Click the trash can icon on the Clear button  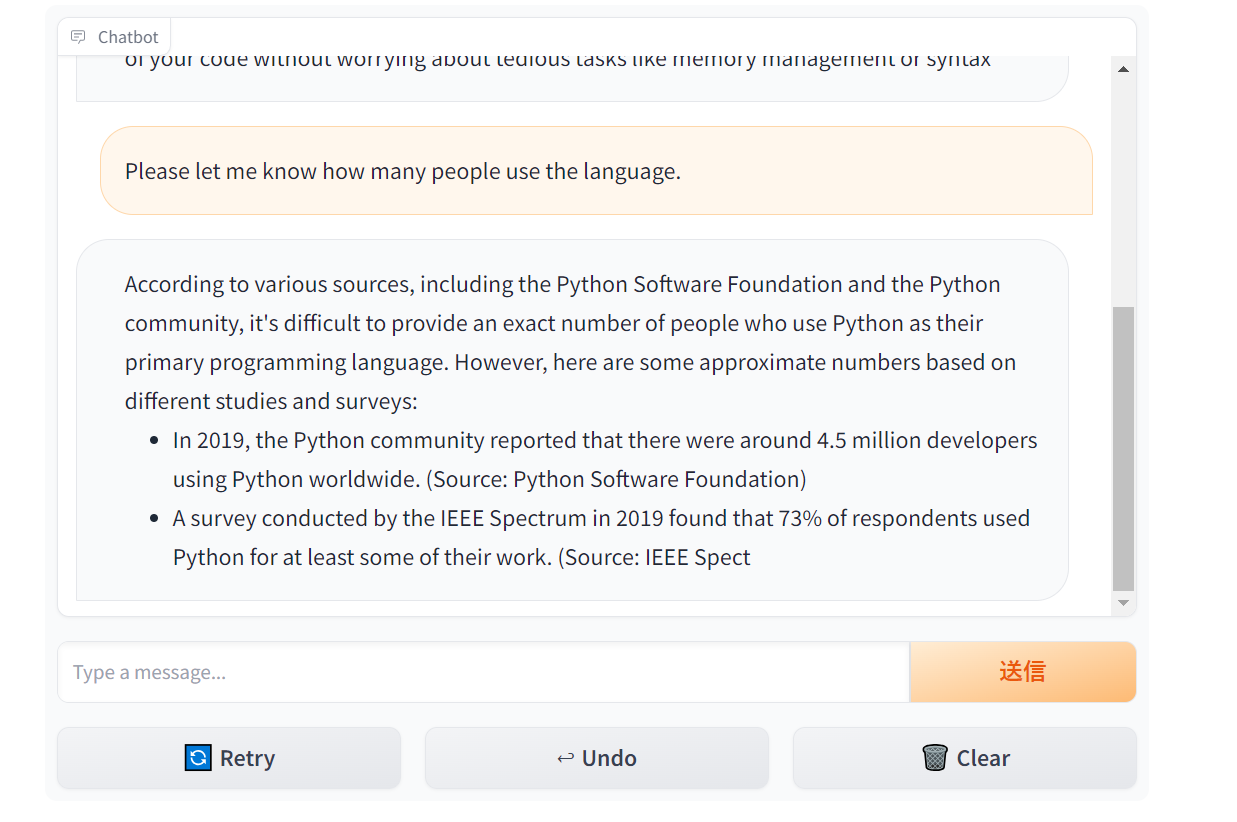[936, 758]
